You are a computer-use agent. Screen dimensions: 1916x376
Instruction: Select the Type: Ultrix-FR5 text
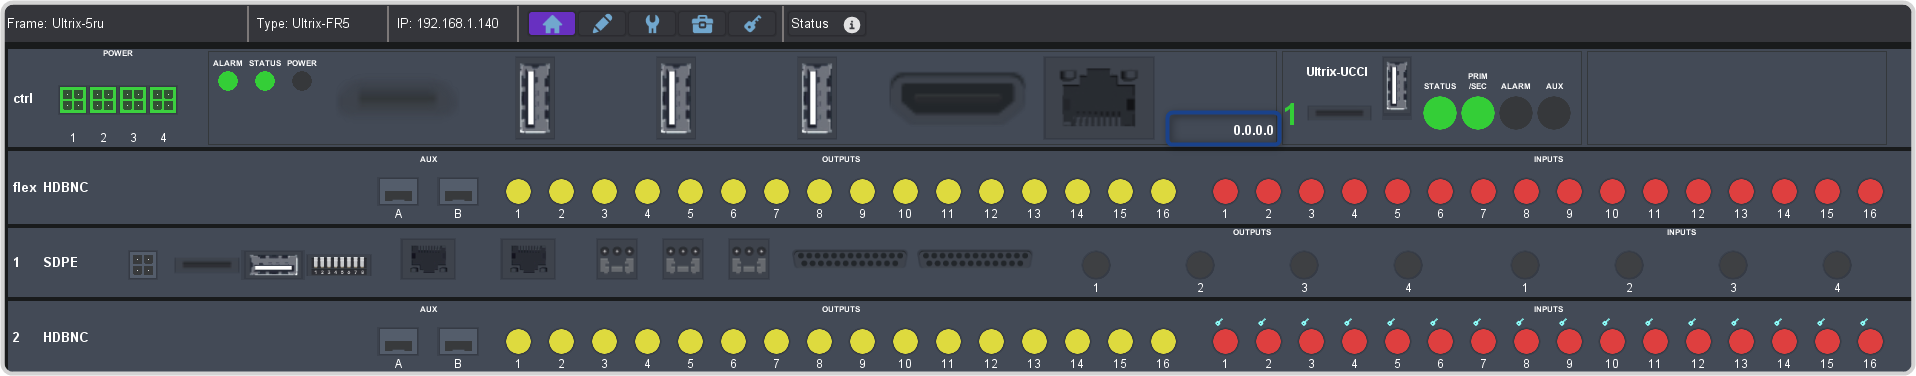click(303, 23)
